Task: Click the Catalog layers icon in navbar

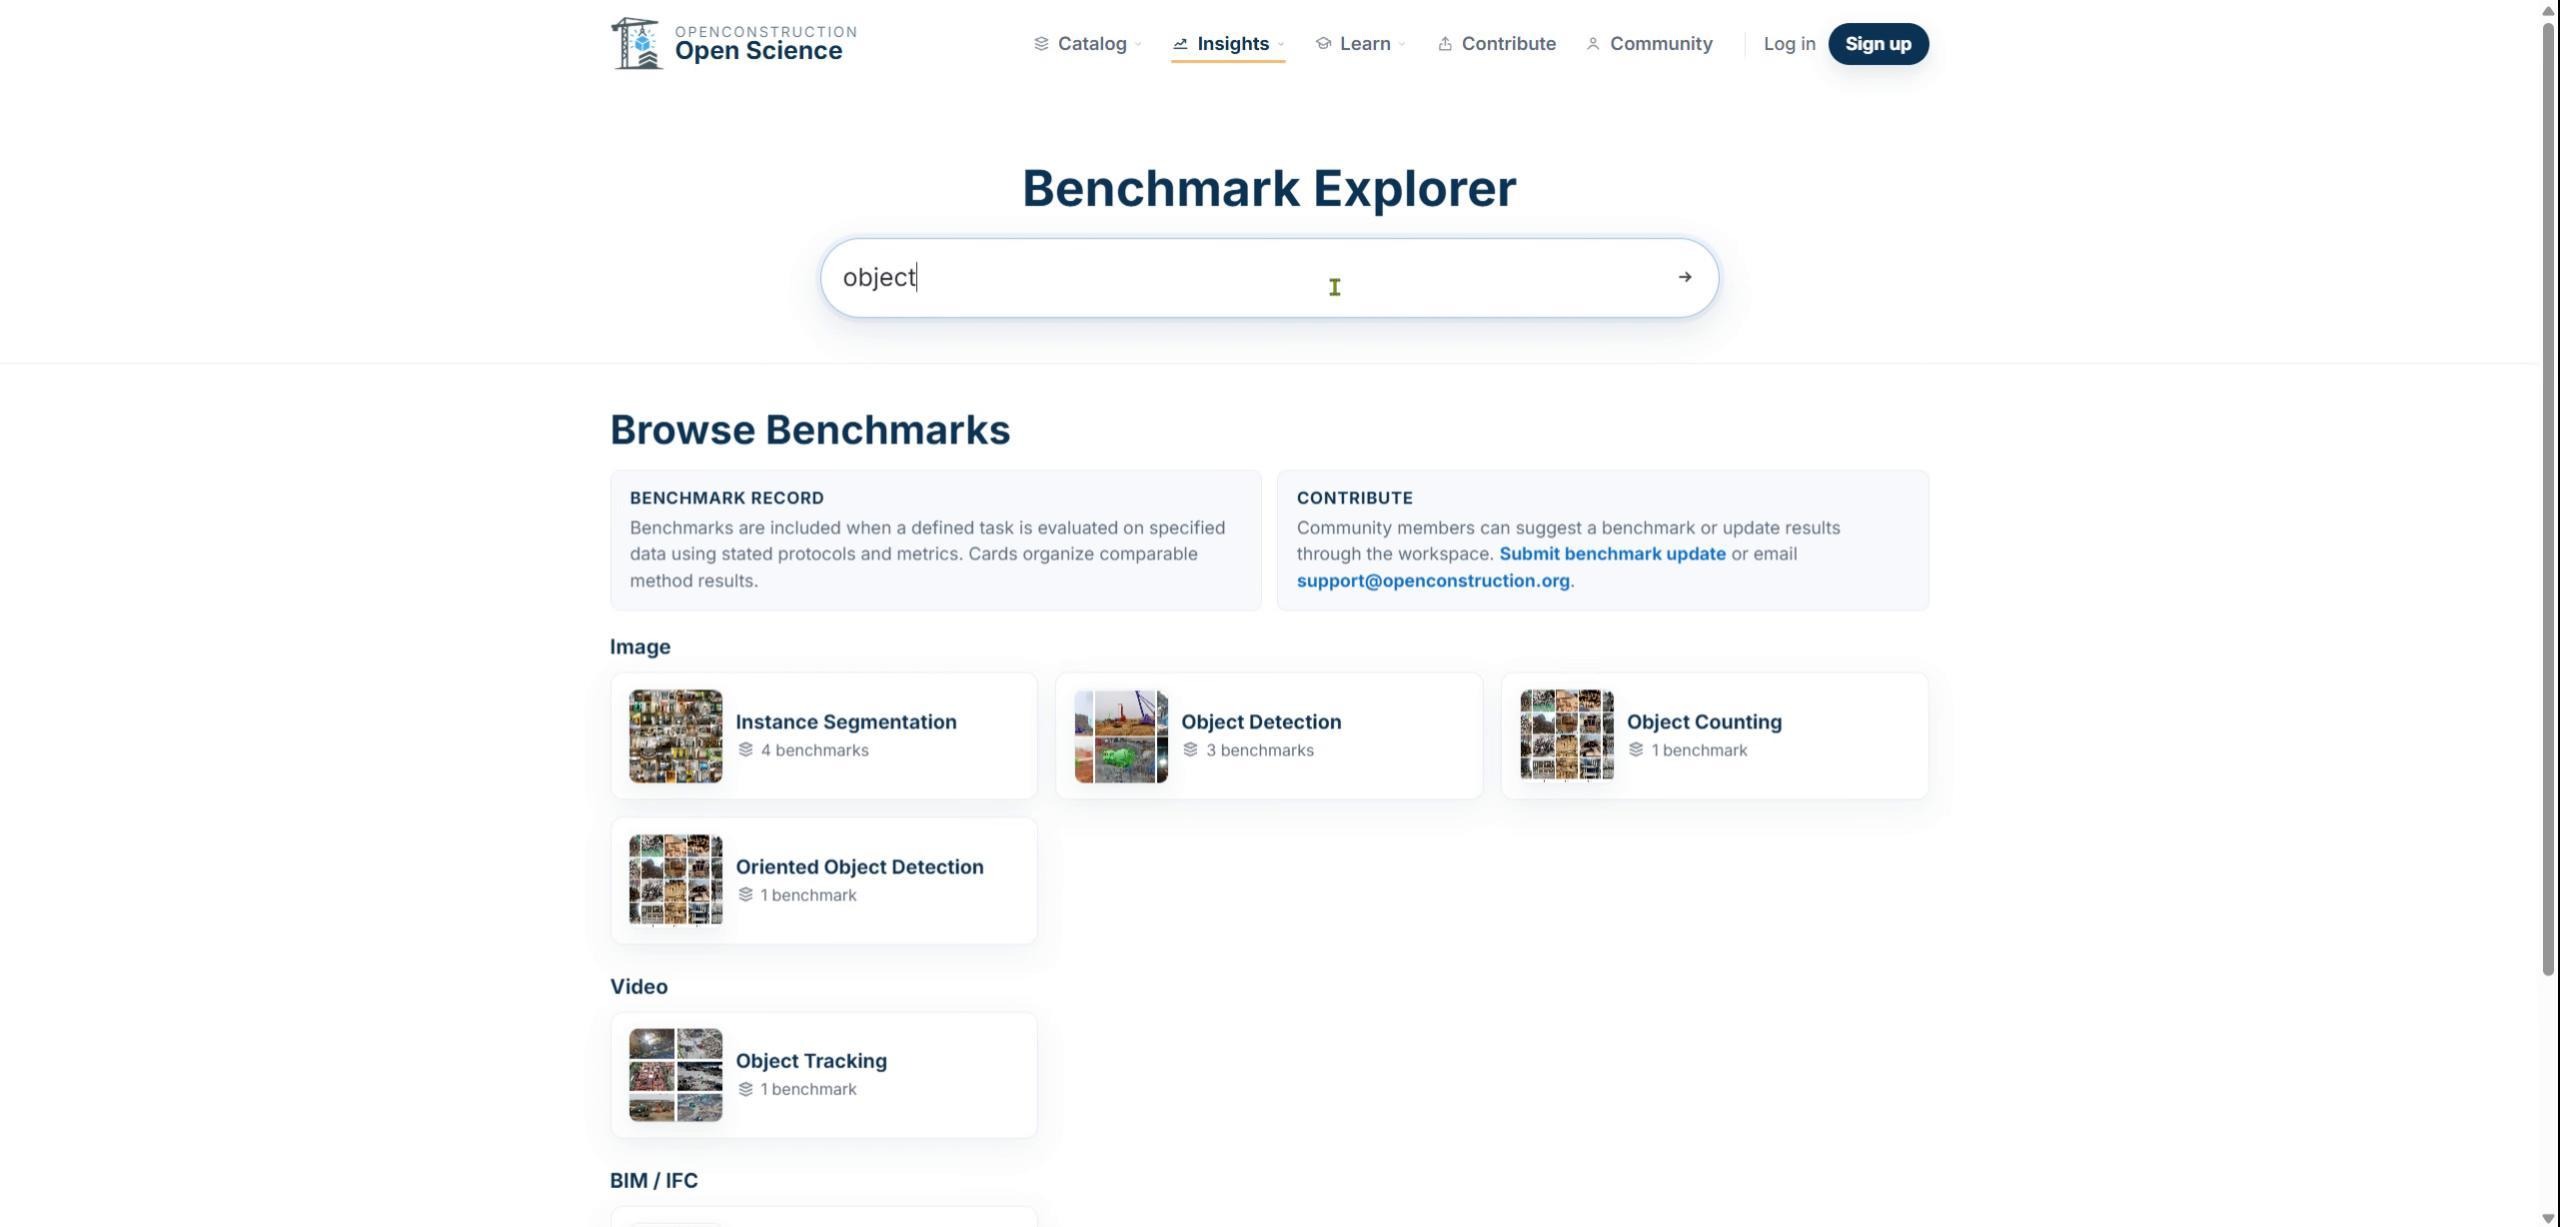Action: [x=1041, y=44]
